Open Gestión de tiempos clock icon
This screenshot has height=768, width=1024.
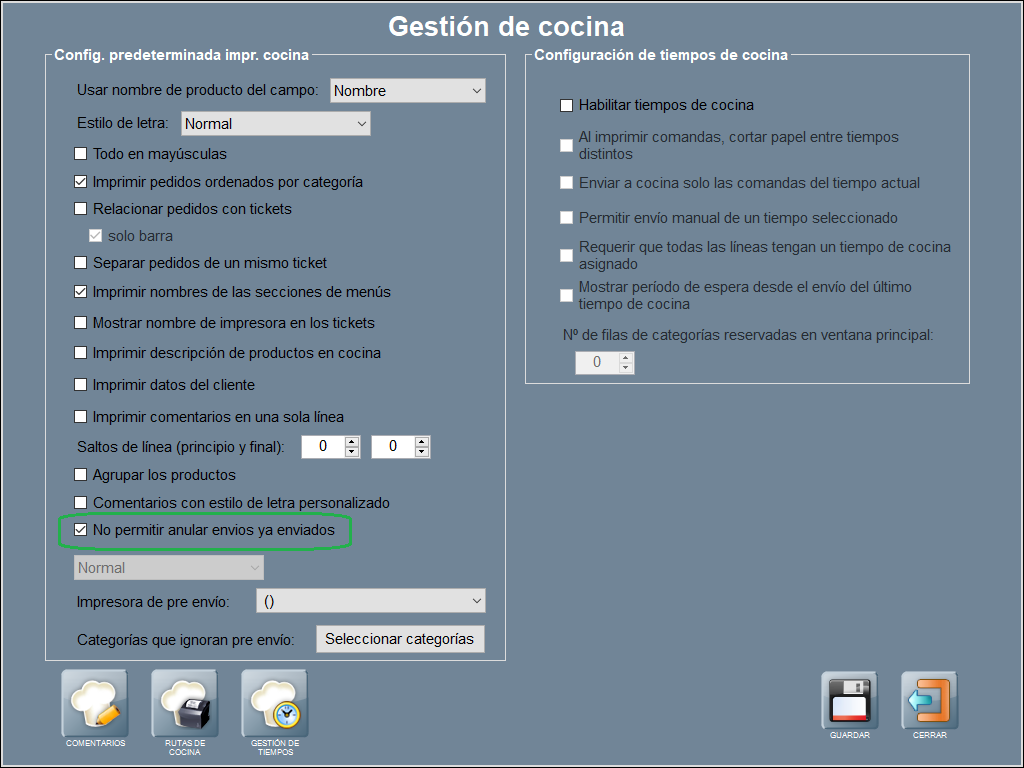point(275,703)
